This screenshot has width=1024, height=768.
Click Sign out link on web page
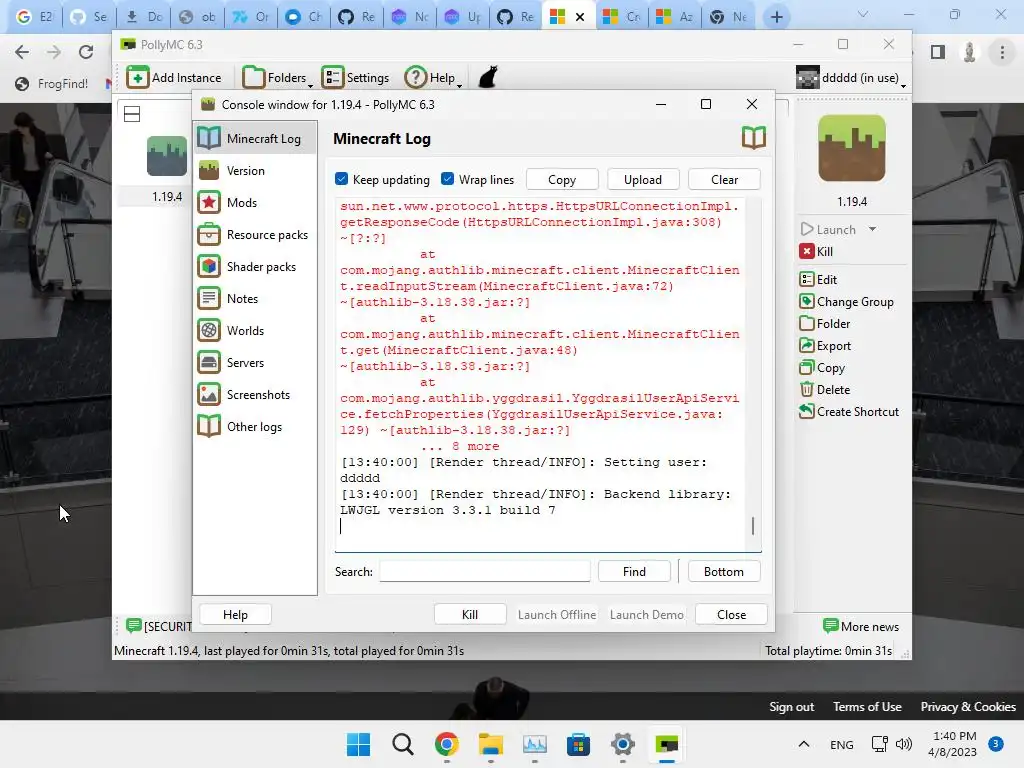(792, 707)
